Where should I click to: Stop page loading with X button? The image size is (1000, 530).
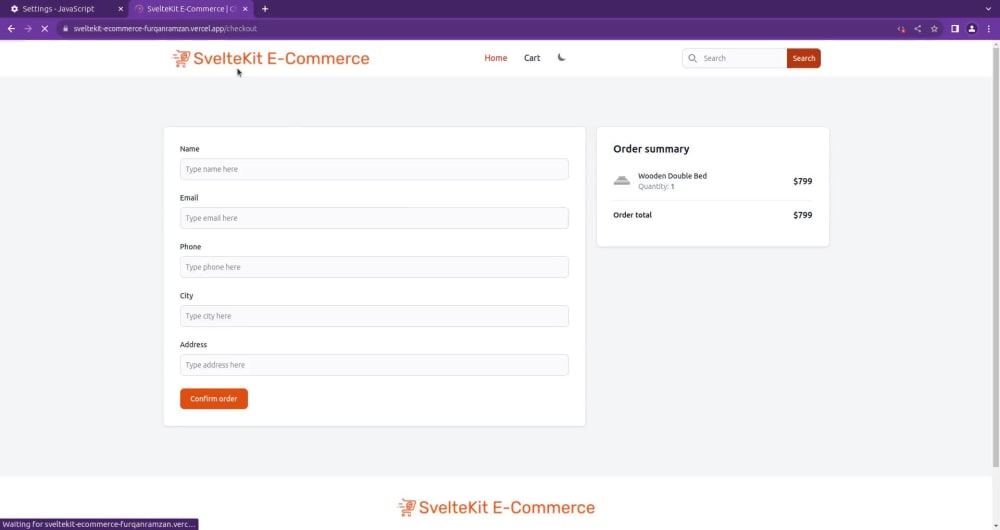click(x=45, y=29)
